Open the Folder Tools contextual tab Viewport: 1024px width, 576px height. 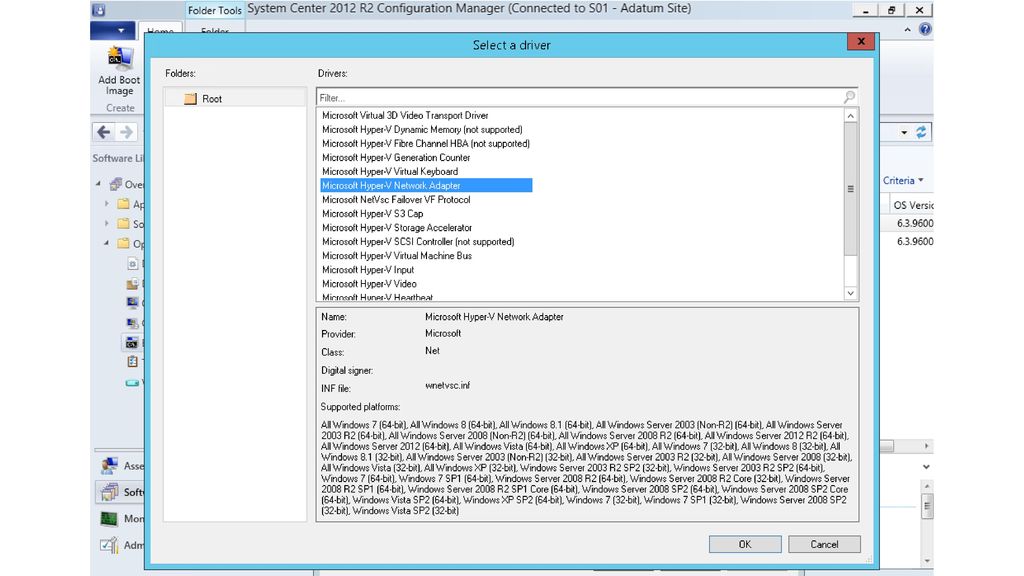click(x=215, y=10)
